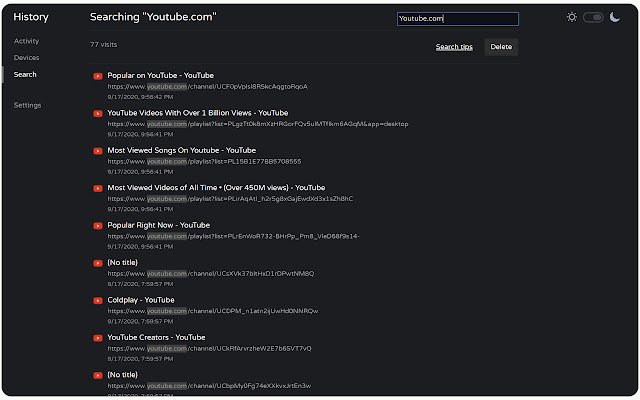Click the playlist URL ending app=desktop

(x=258, y=124)
